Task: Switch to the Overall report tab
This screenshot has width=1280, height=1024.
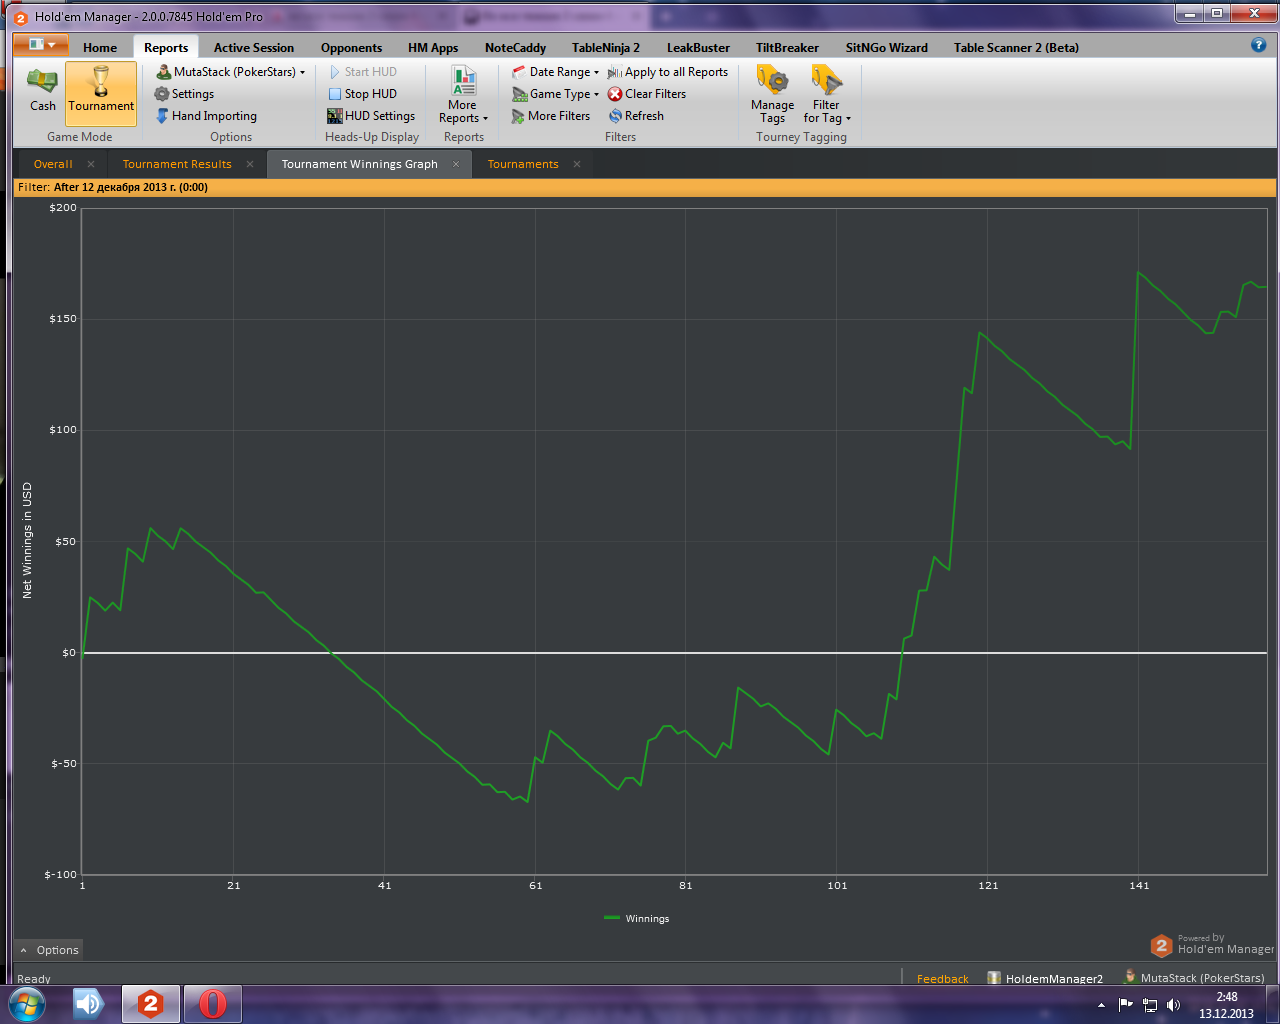Action: click(x=53, y=164)
